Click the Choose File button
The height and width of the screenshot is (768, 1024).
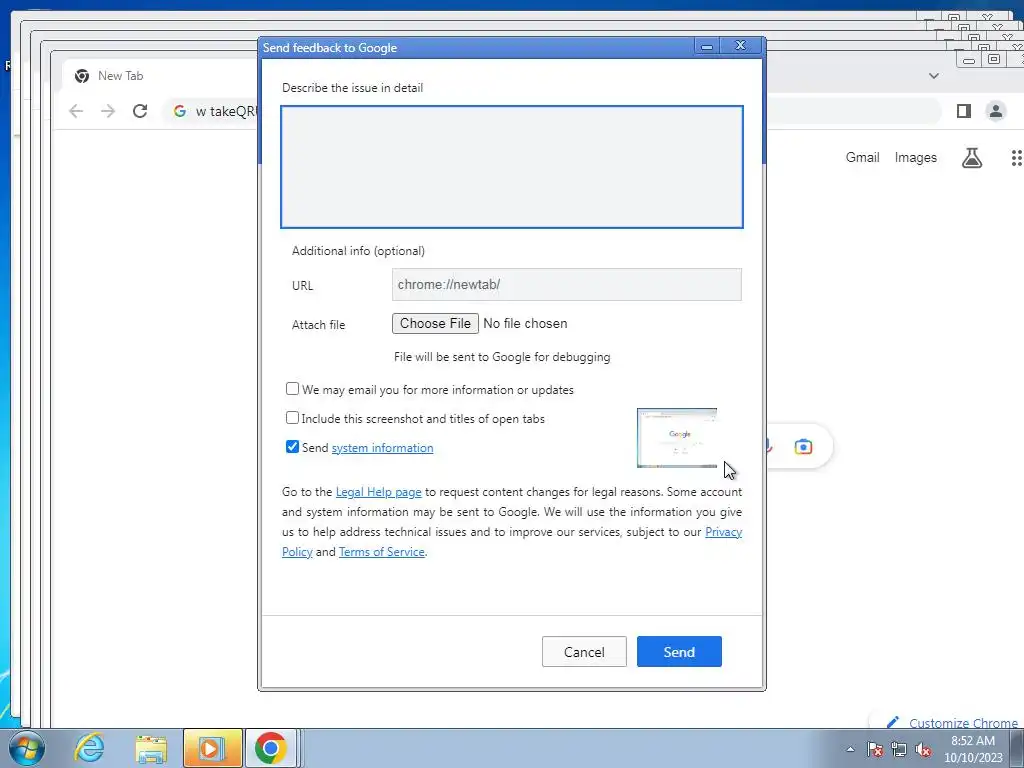(436, 323)
